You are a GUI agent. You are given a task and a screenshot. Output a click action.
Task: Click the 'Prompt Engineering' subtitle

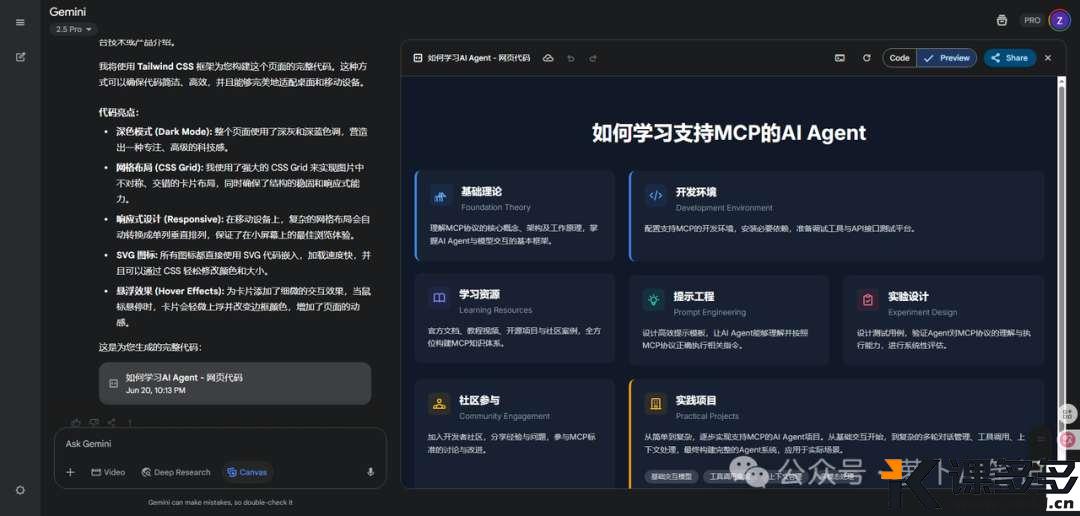[709, 312]
